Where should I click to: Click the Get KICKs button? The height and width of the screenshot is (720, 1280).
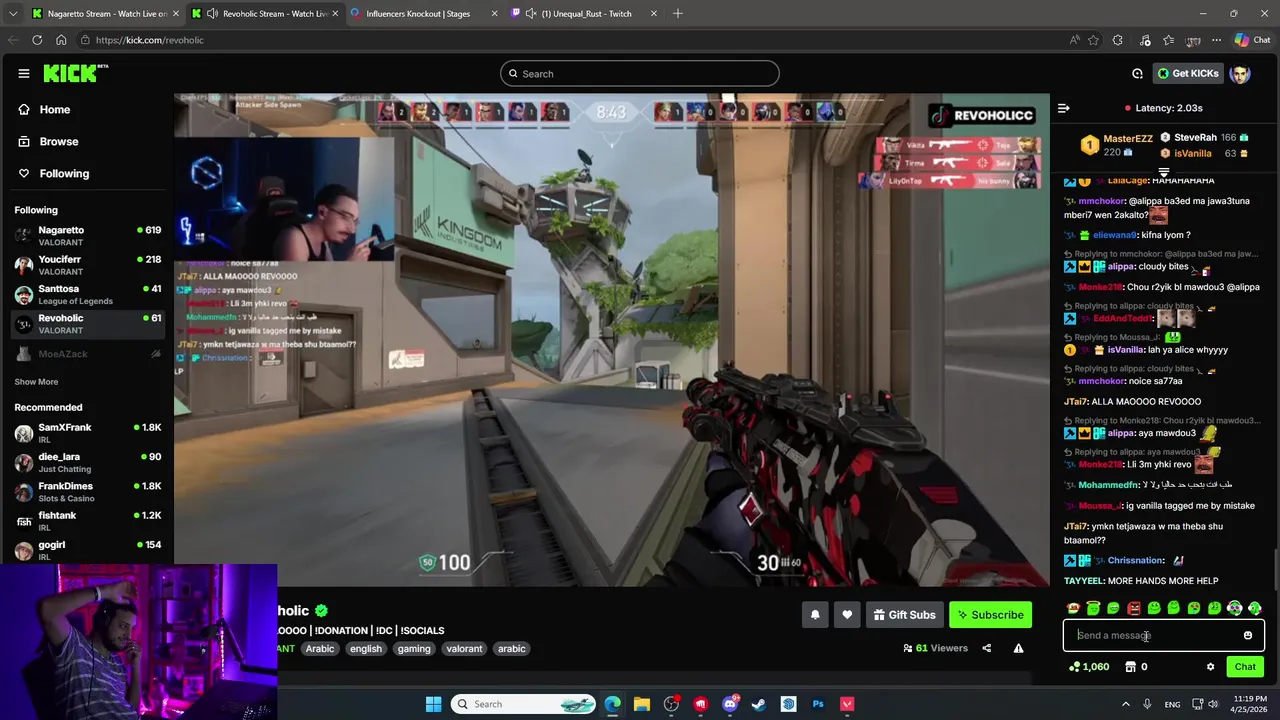point(1188,73)
